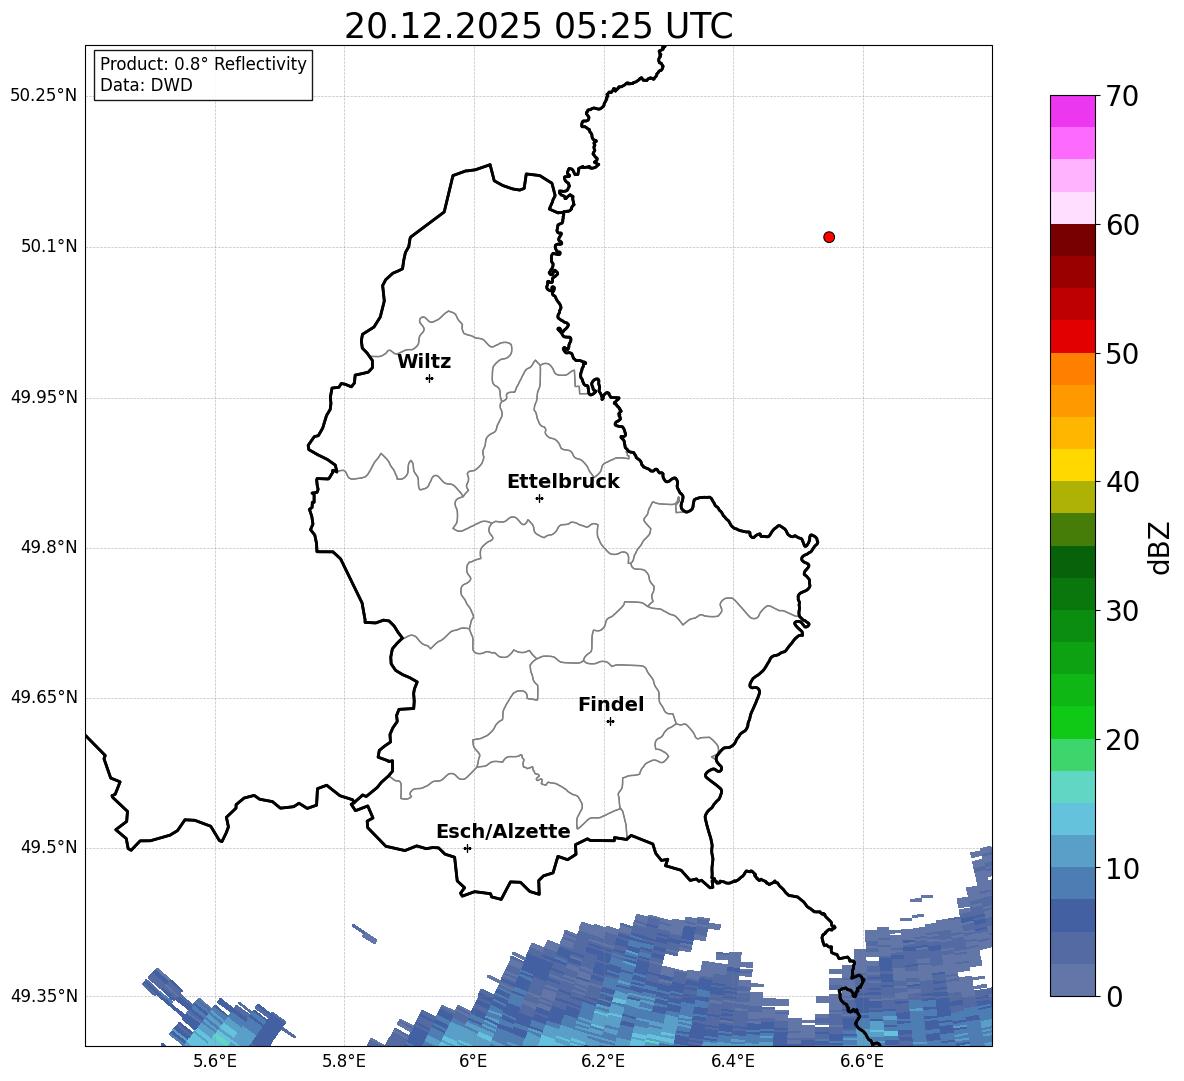This screenshot has width=1184, height=1081.
Task: Click the 'Product: 0.8° Reflectivity' text
Action: 203,64
